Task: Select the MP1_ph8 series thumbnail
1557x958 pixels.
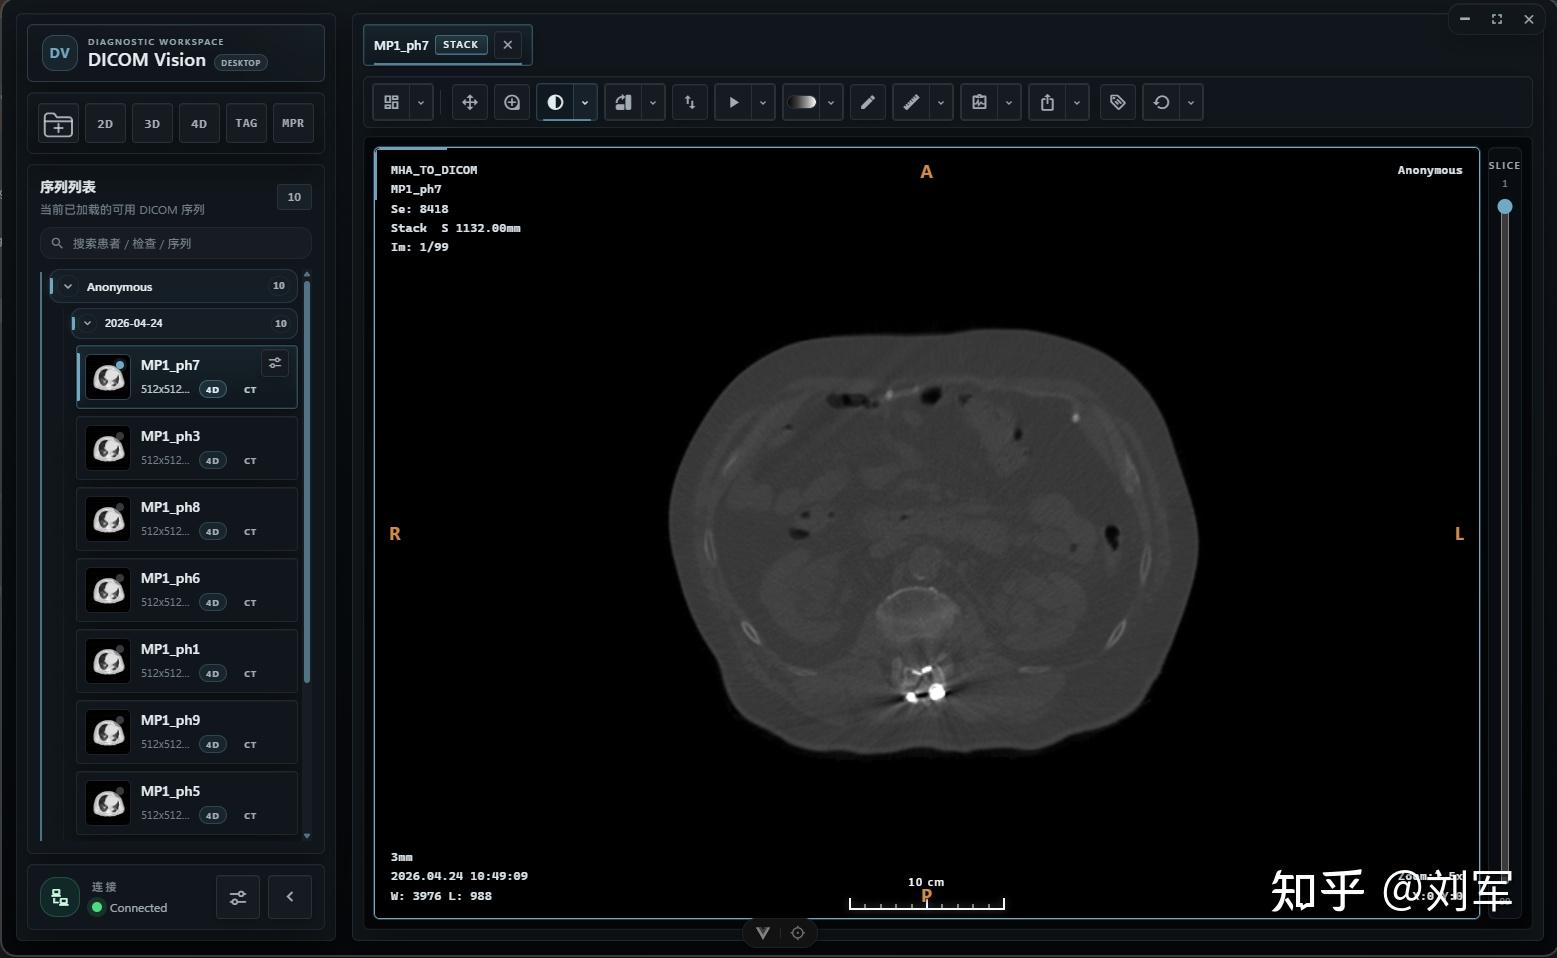Action: (108, 519)
